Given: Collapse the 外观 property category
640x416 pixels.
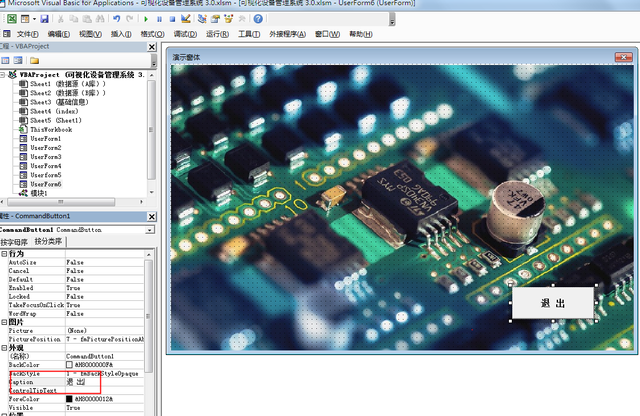Looking at the screenshot, I should coord(4,348).
